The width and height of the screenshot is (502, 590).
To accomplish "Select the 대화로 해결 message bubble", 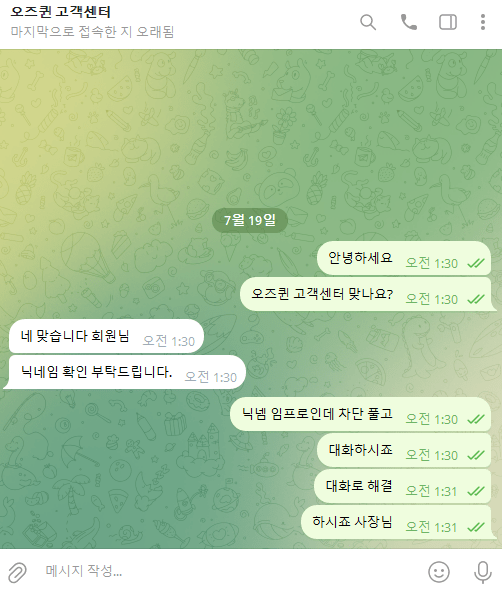I will click(x=402, y=486).
